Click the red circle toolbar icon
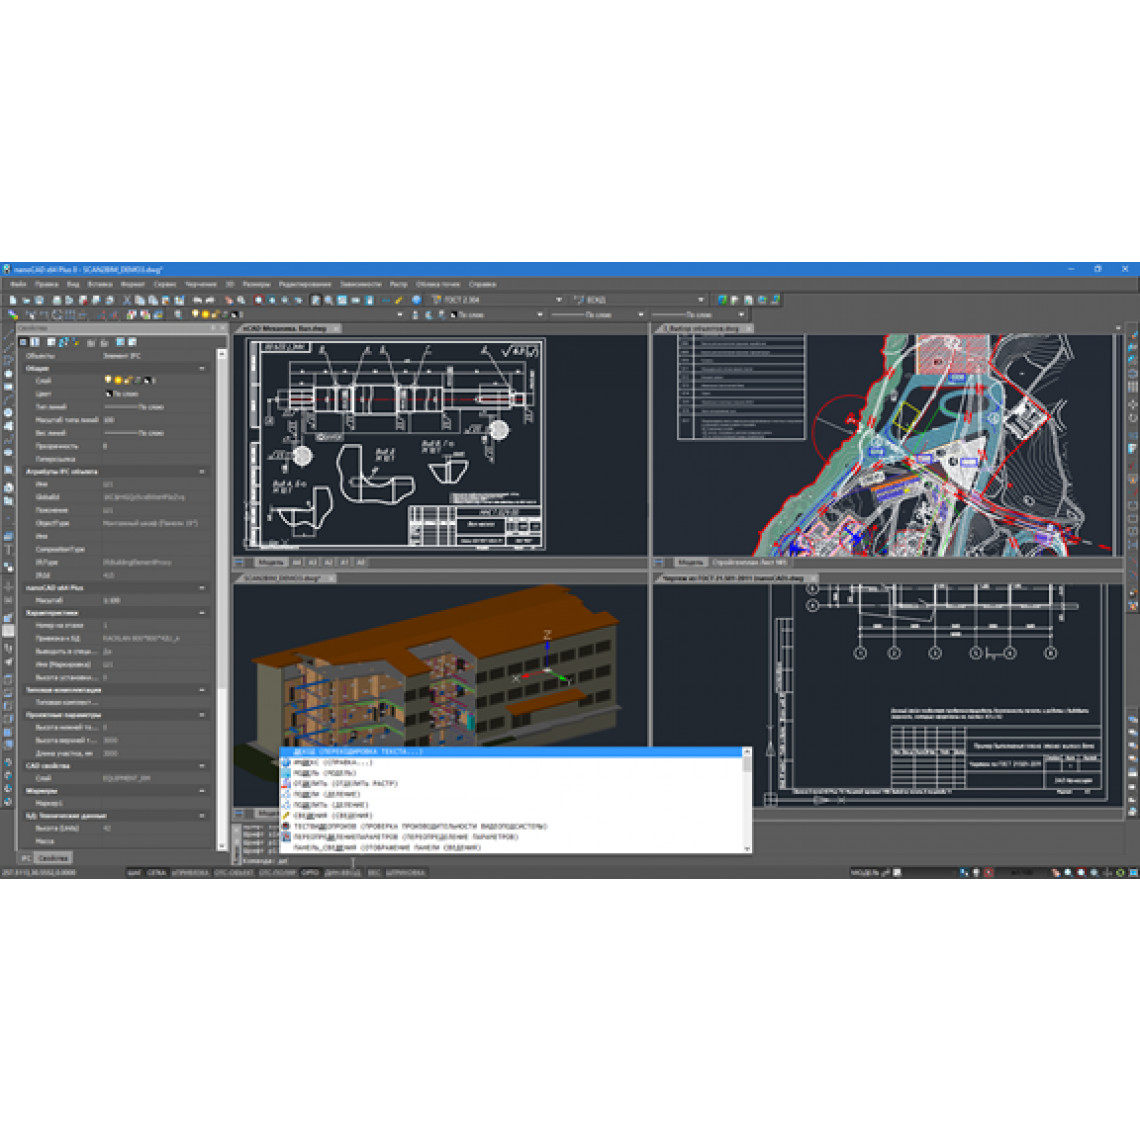The width and height of the screenshot is (1140, 1140). 258,300
